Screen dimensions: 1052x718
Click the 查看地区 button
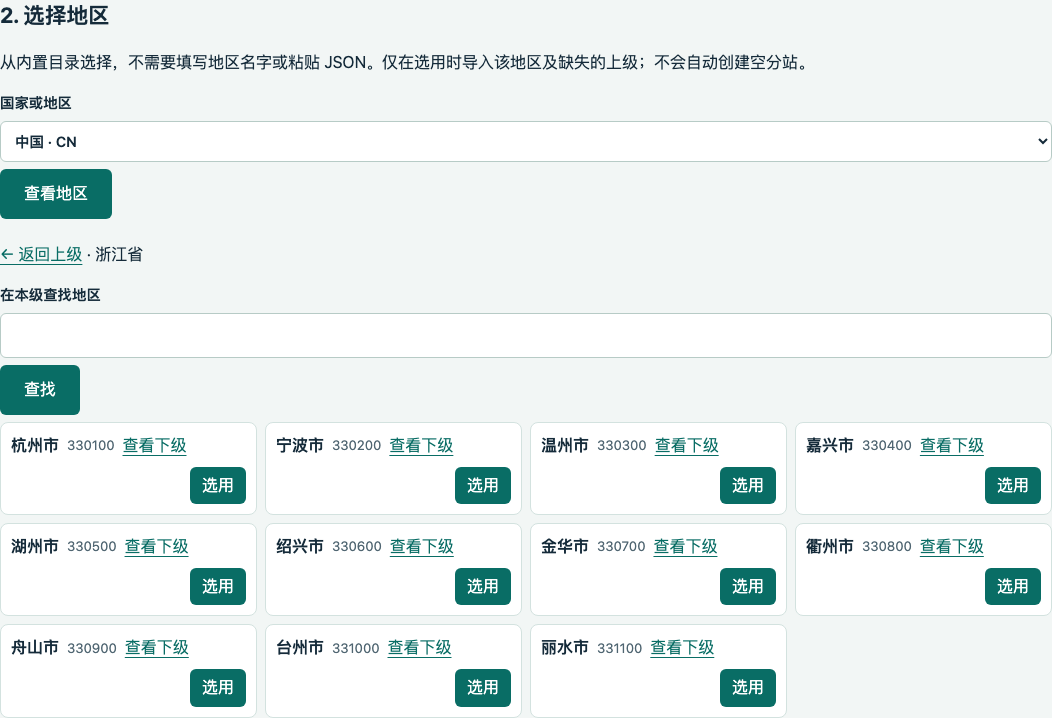pyautogui.click(x=56, y=194)
